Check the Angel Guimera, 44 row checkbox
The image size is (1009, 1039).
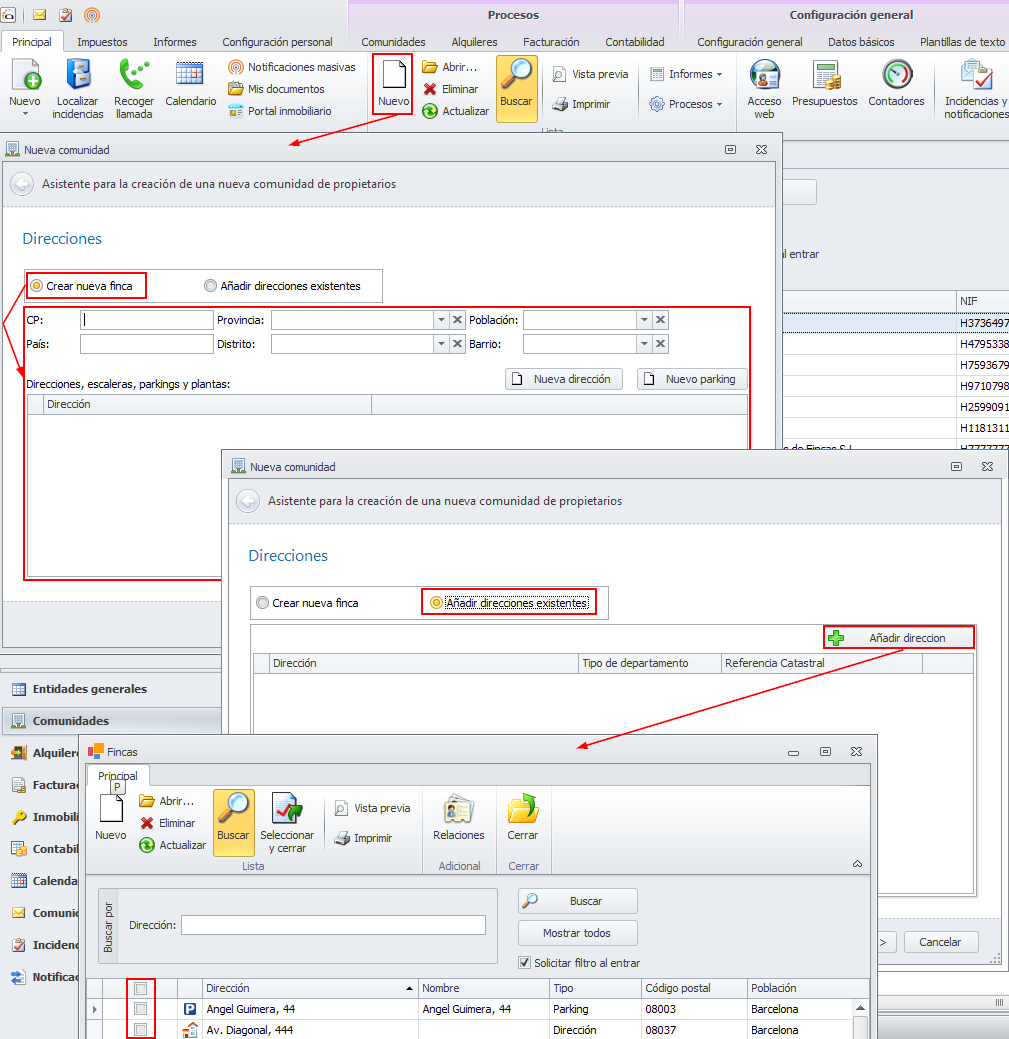pyautogui.click(x=140, y=1009)
